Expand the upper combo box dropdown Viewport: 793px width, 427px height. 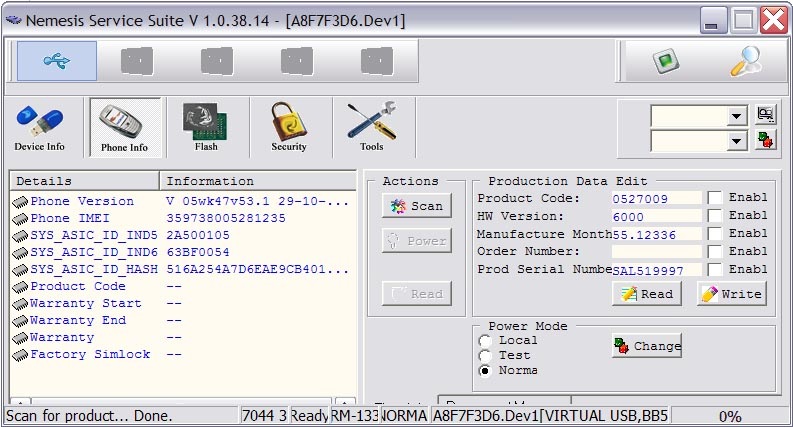point(736,116)
